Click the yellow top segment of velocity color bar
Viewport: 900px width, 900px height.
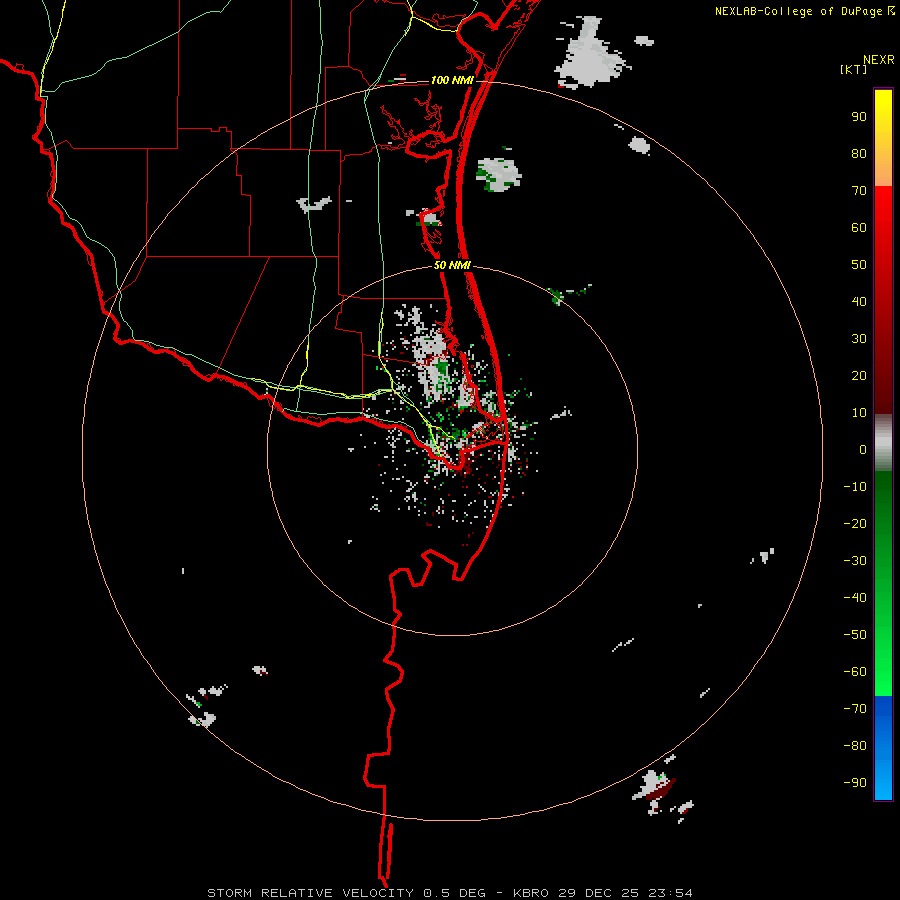click(x=883, y=138)
